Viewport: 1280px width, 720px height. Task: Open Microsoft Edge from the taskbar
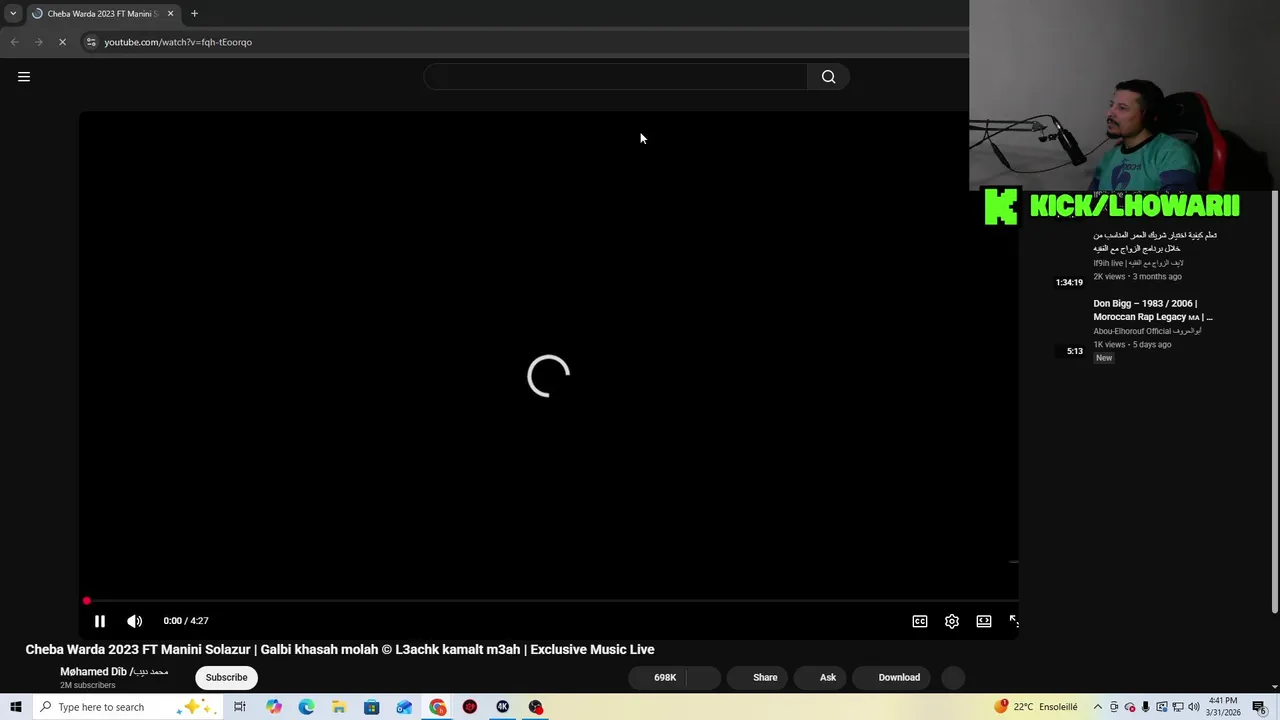point(306,707)
